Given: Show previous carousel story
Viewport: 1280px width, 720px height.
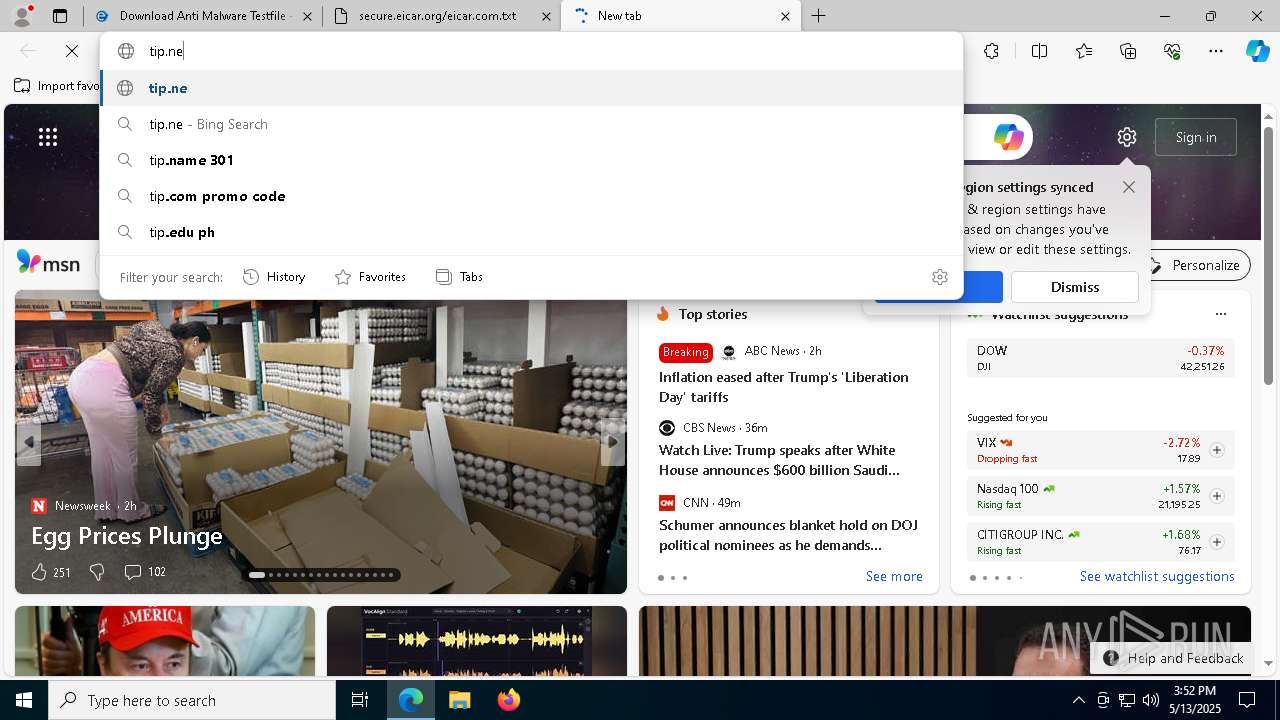Looking at the screenshot, I should pyautogui.click(x=29, y=441).
